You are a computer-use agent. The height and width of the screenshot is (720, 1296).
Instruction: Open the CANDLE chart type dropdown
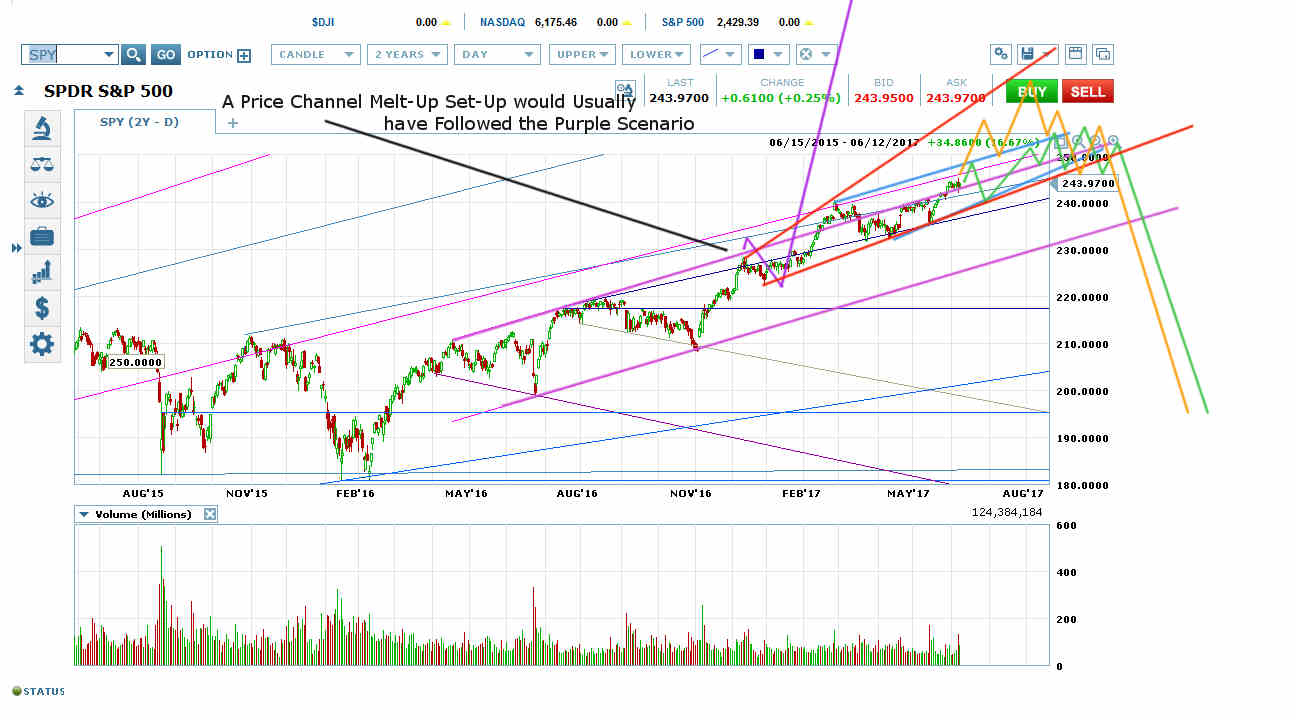pyautogui.click(x=315, y=55)
